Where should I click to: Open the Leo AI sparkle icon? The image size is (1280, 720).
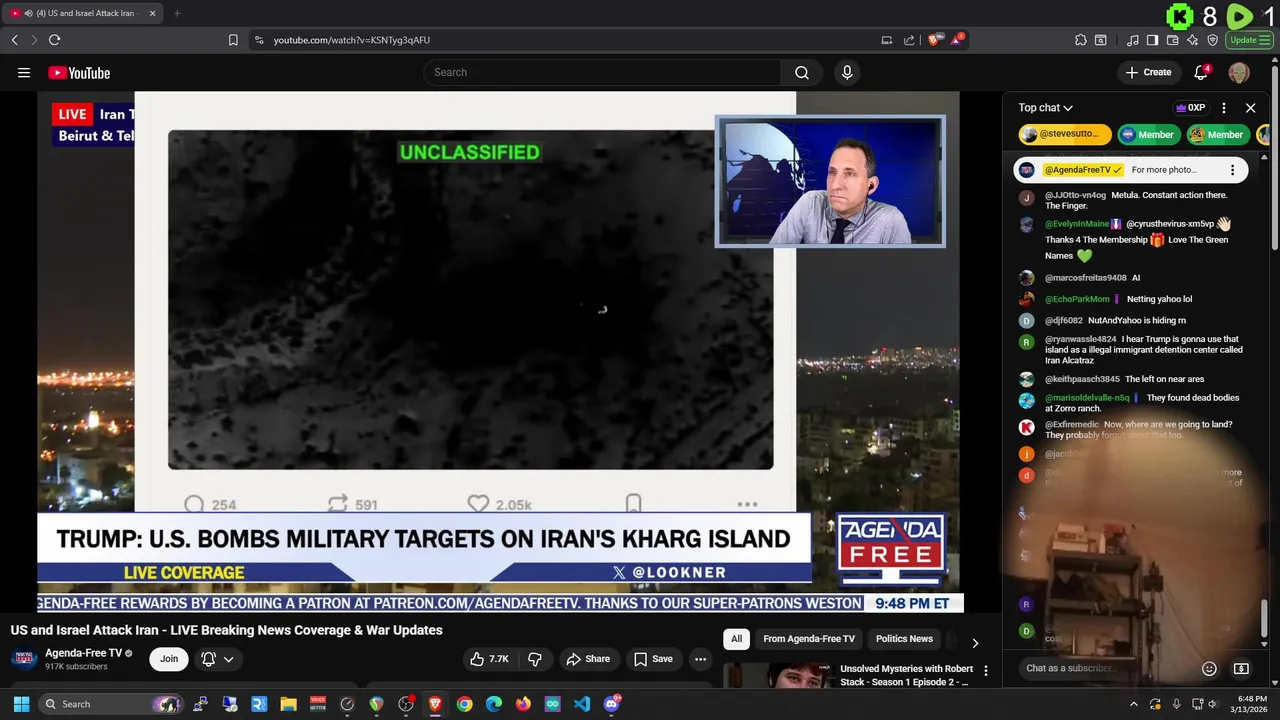coord(1193,40)
